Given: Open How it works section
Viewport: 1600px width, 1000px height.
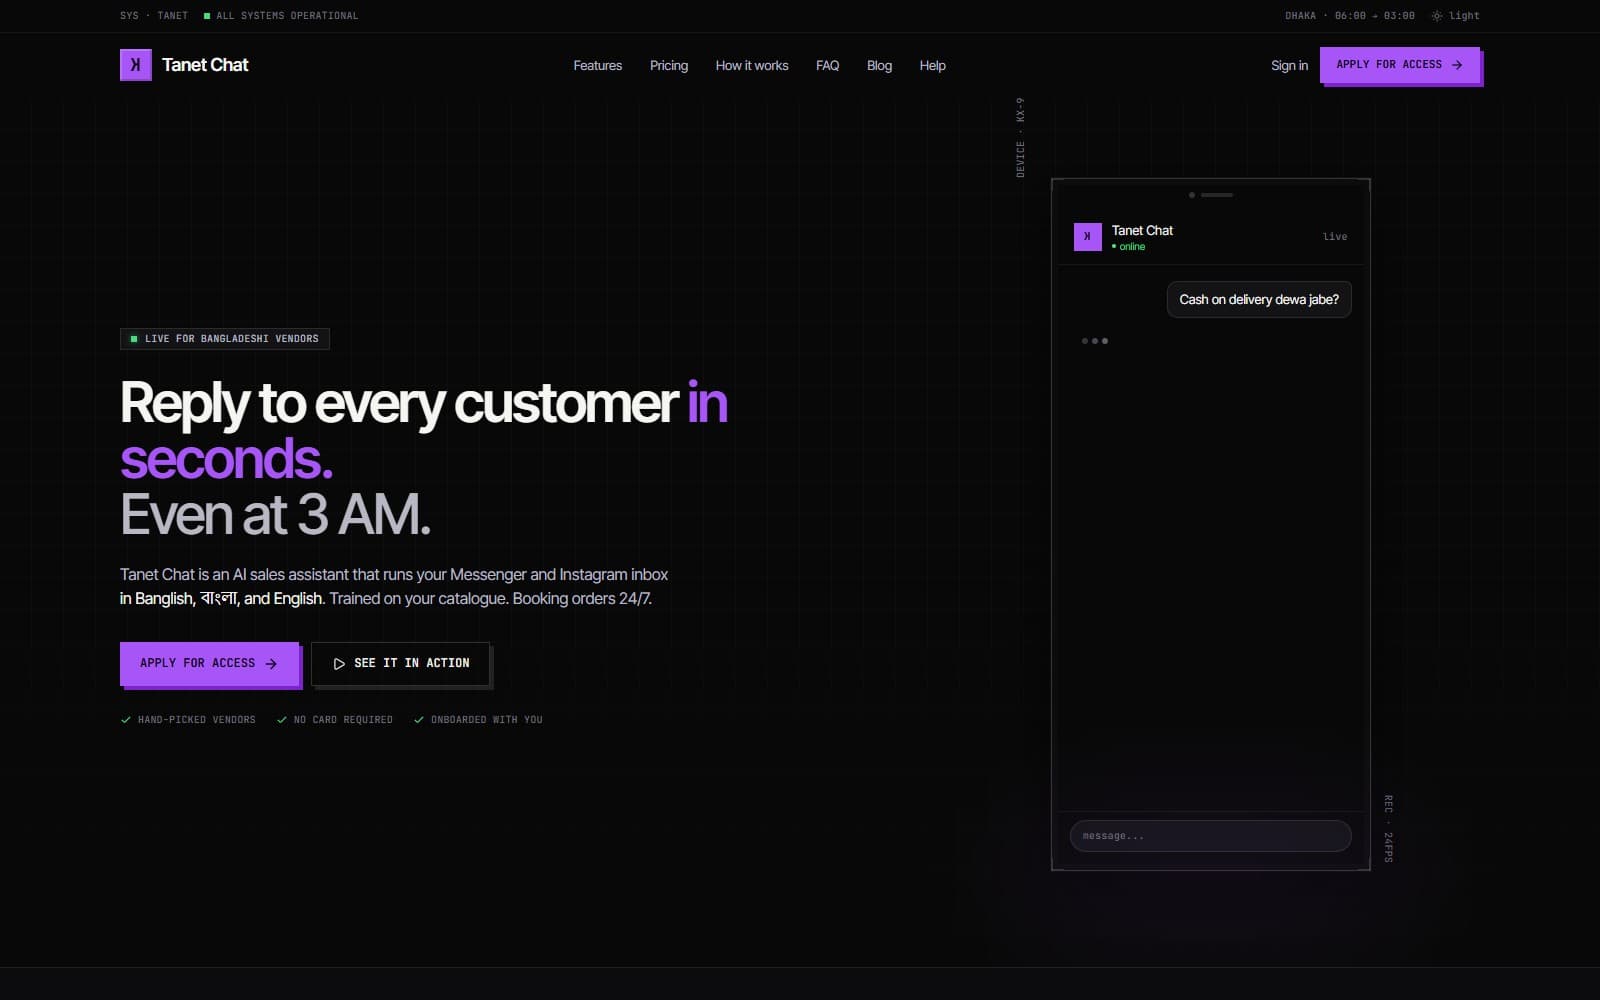Looking at the screenshot, I should click(x=752, y=66).
